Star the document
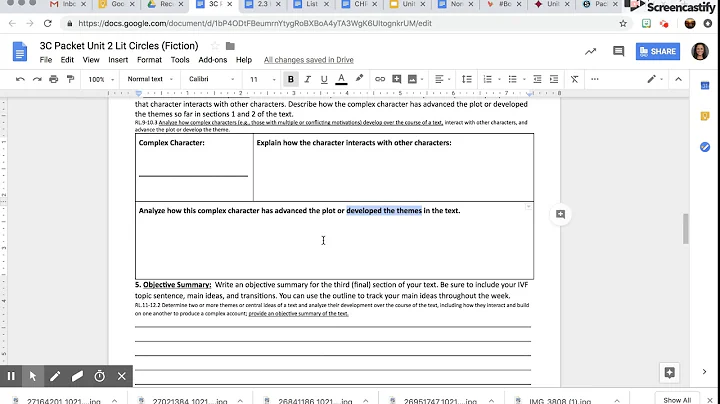This screenshot has width=720, height=404. 214,46
